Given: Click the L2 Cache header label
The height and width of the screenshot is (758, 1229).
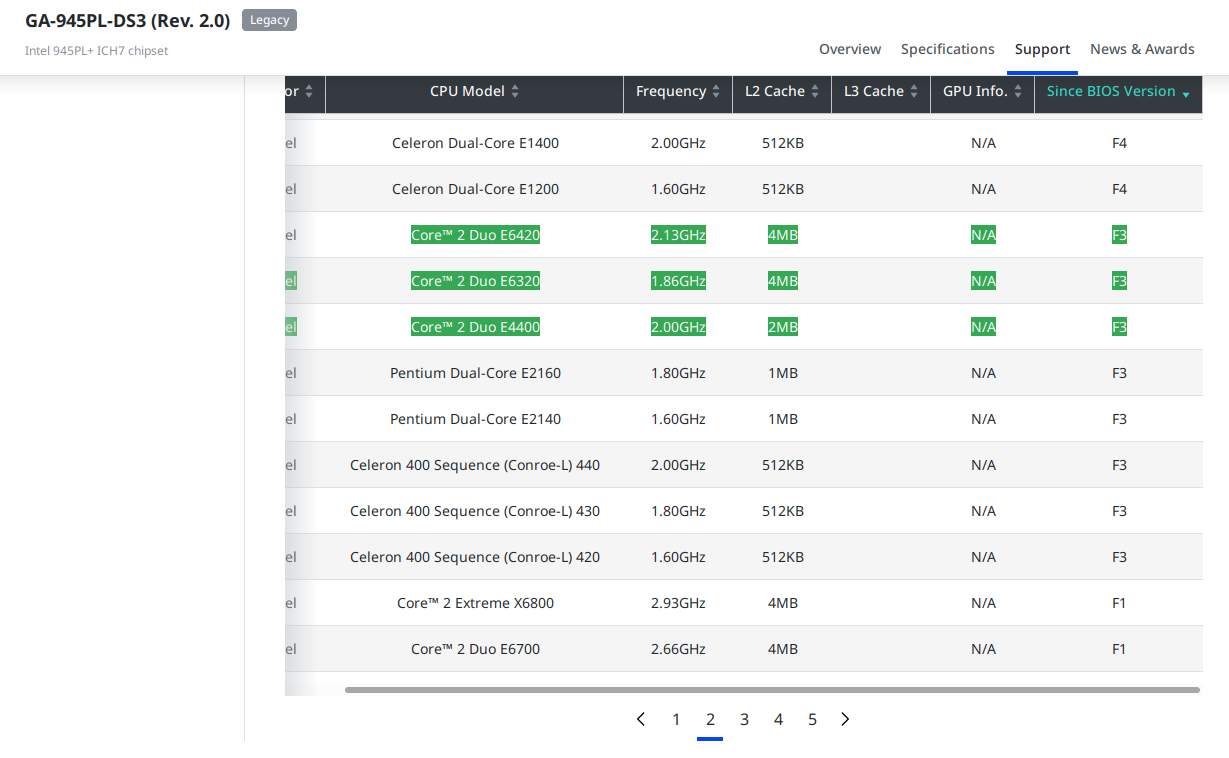Looking at the screenshot, I should (775, 91).
